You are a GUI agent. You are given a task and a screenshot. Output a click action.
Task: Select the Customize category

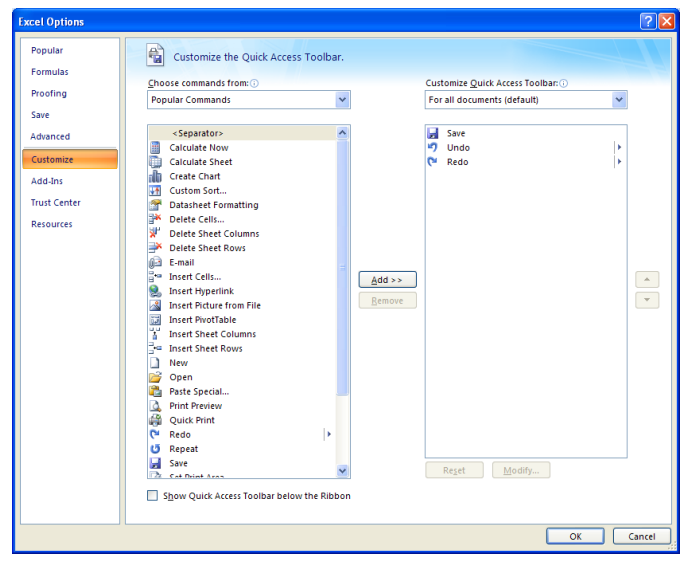click(x=70, y=159)
